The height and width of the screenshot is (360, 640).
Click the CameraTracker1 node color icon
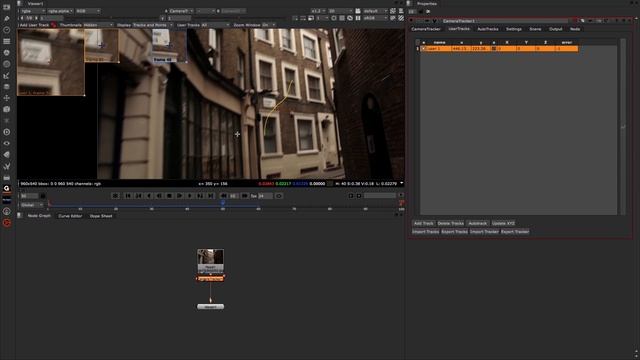pos(576,20)
